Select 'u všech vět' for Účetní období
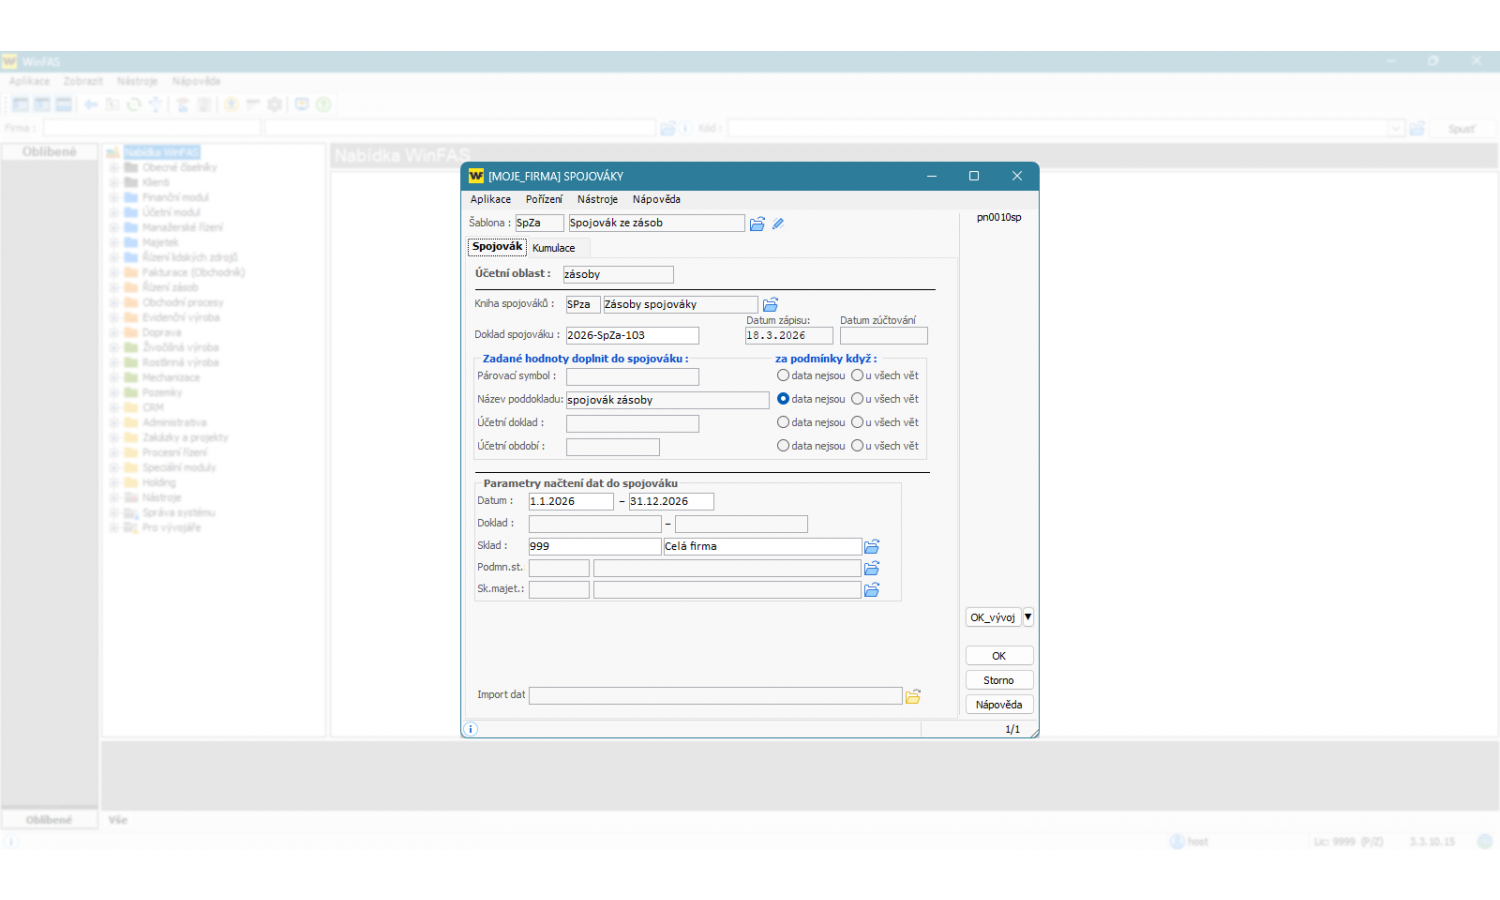The width and height of the screenshot is (1500, 900). (x=857, y=446)
